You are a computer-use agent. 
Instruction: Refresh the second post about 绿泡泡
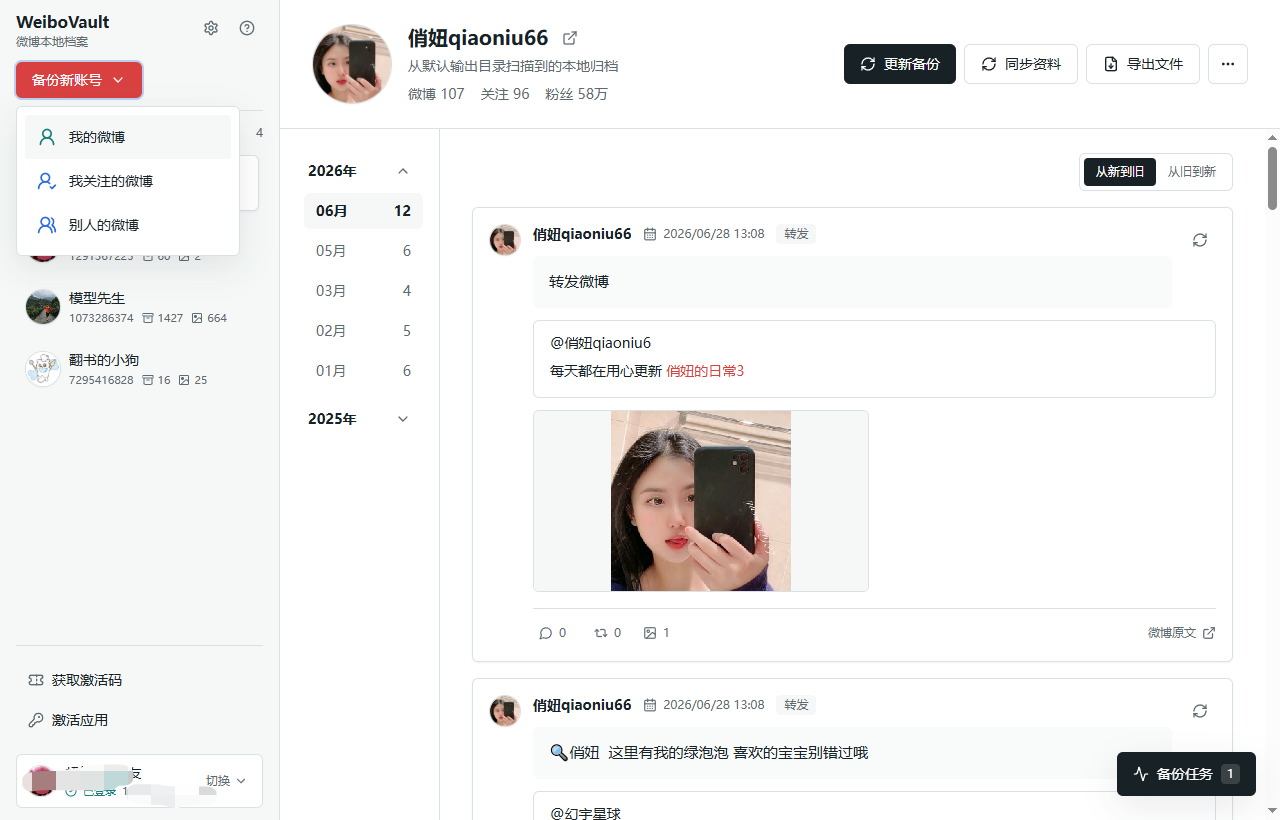click(x=1200, y=711)
